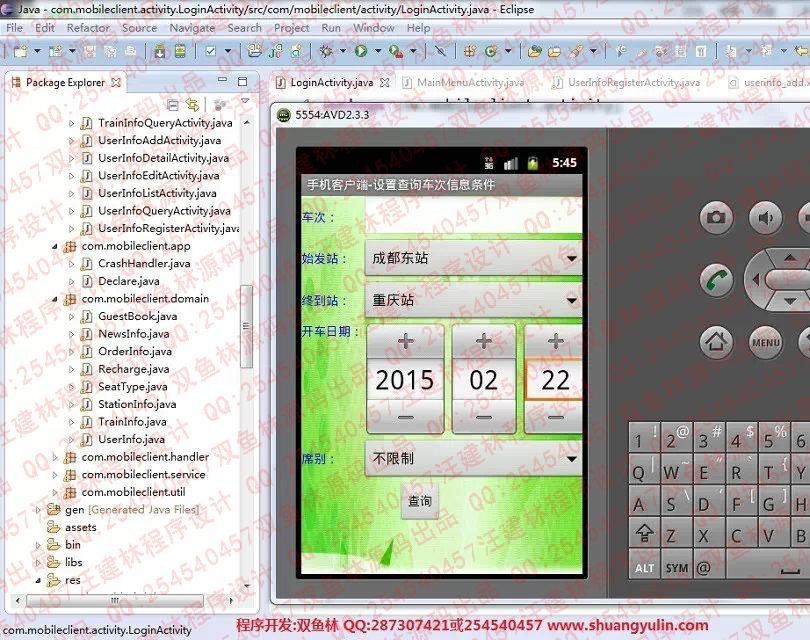Open the New file dropdown arrow
This screenshot has width=810, height=640.
37,51
